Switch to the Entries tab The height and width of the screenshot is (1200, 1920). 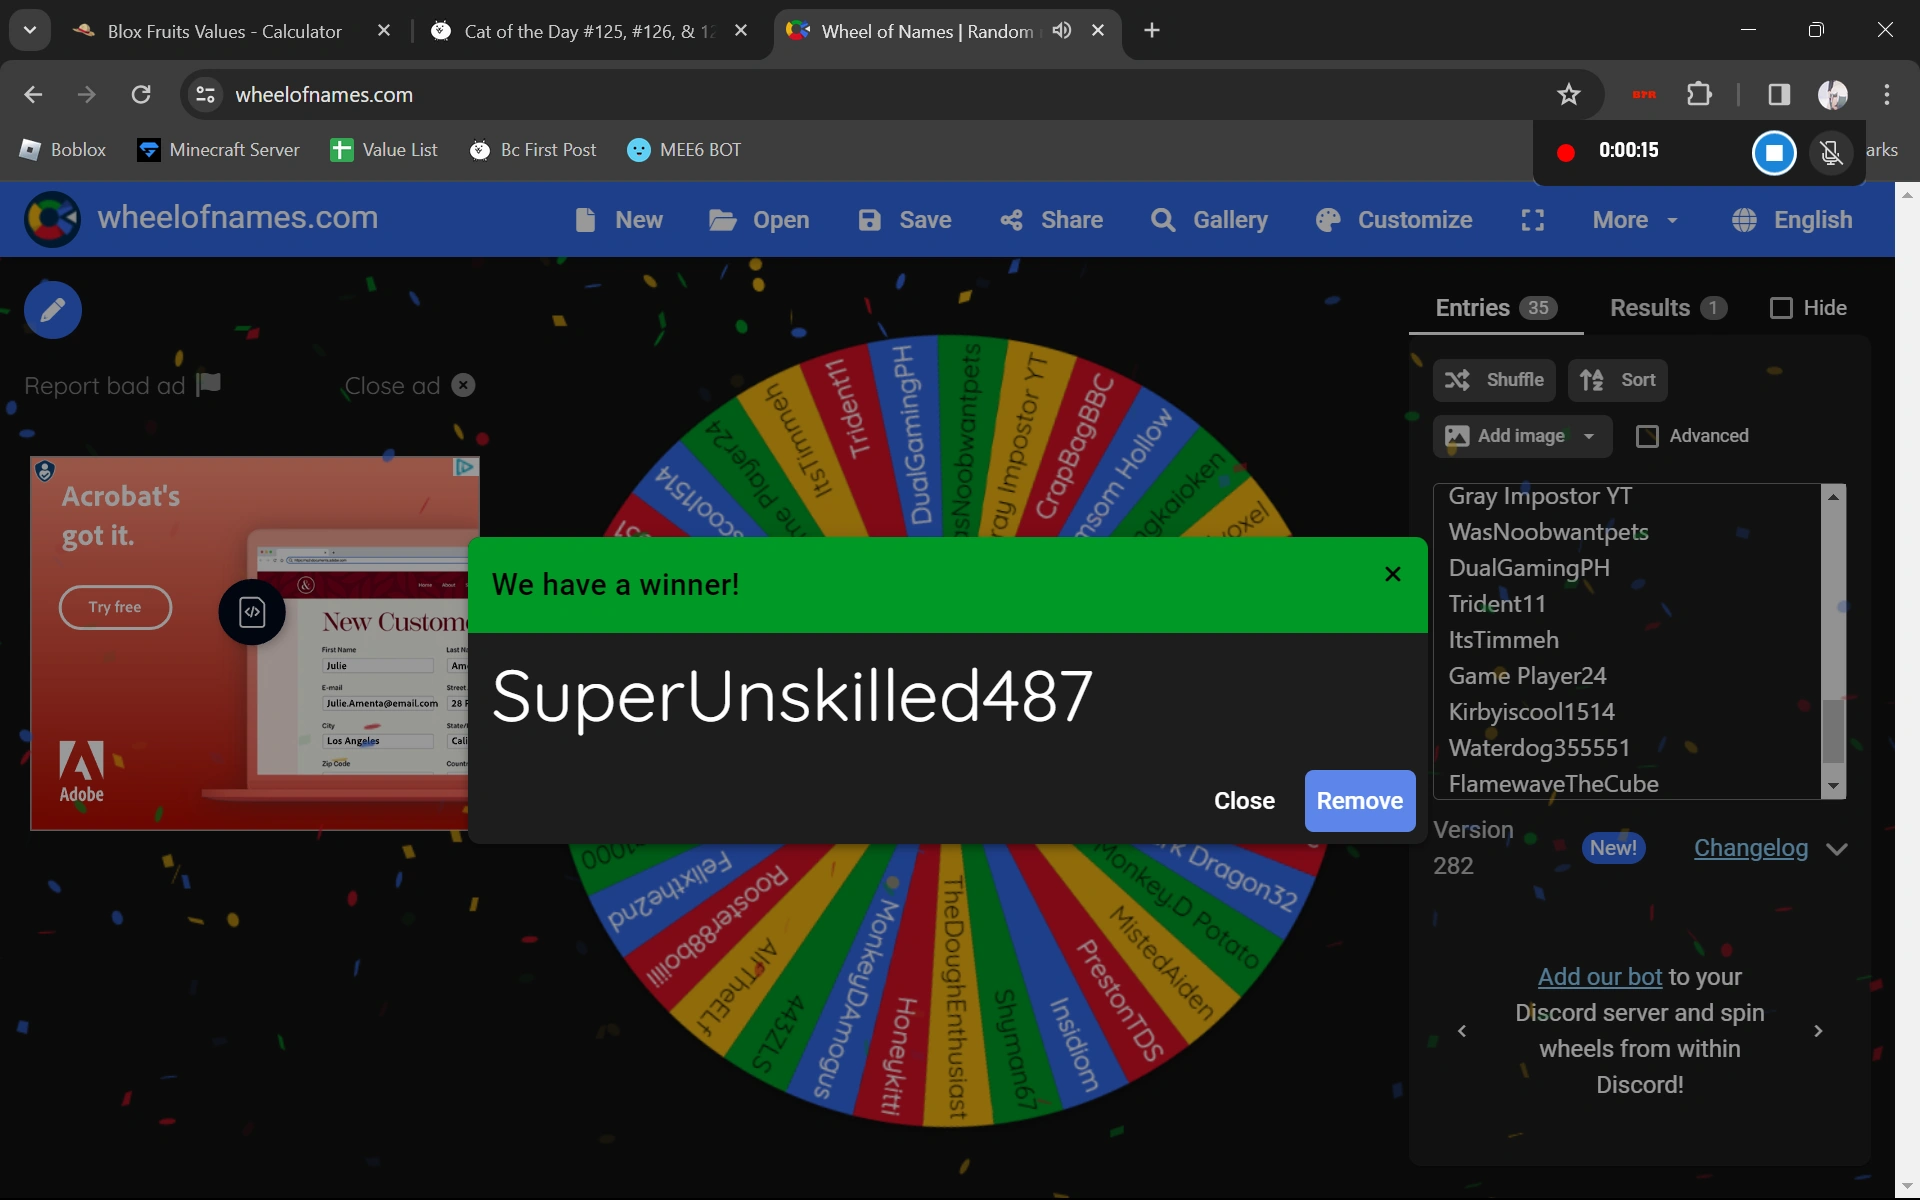pos(1496,308)
